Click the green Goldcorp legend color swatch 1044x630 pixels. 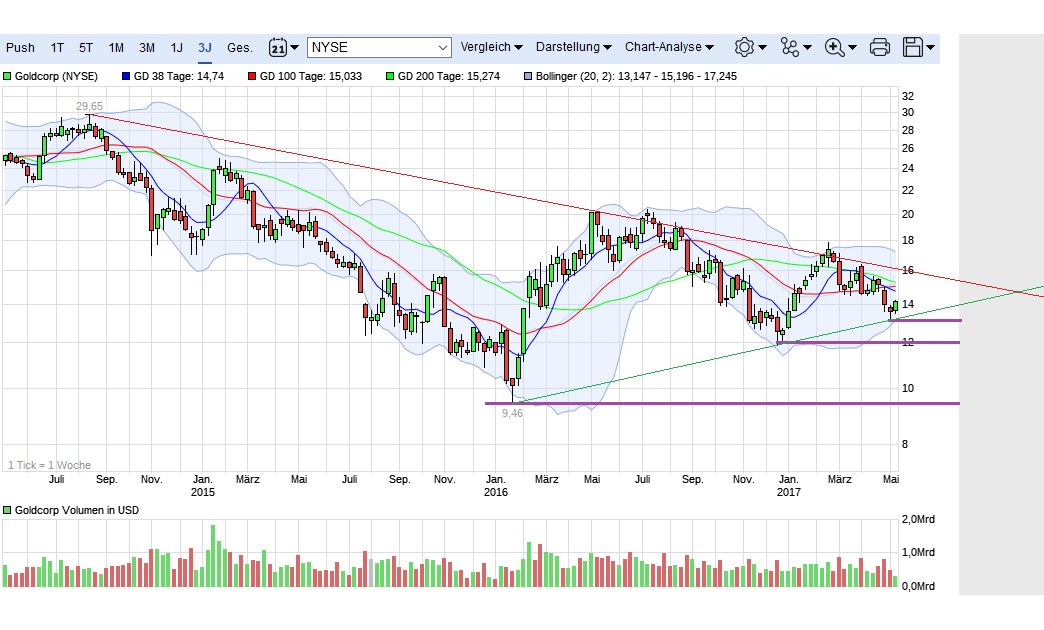pyautogui.click(x=8, y=75)
